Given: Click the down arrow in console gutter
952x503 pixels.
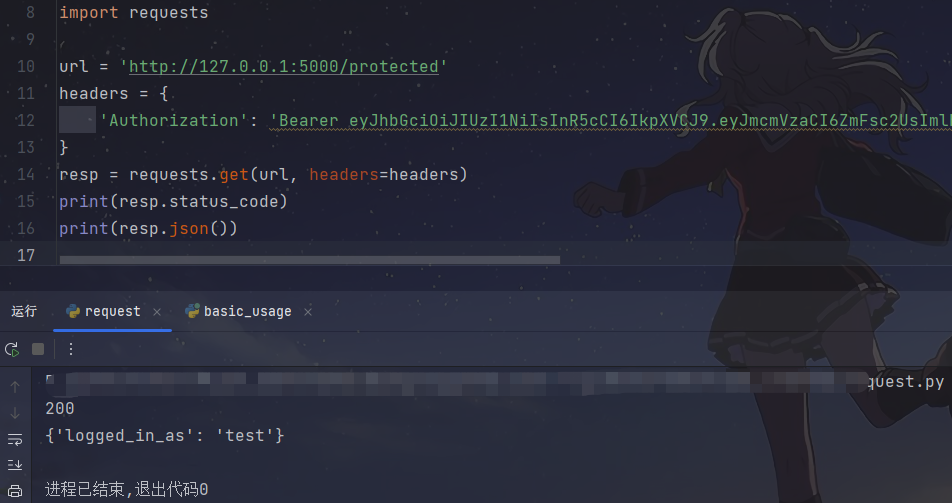Looking at the screenshot, I should click(x=15, y=413).
